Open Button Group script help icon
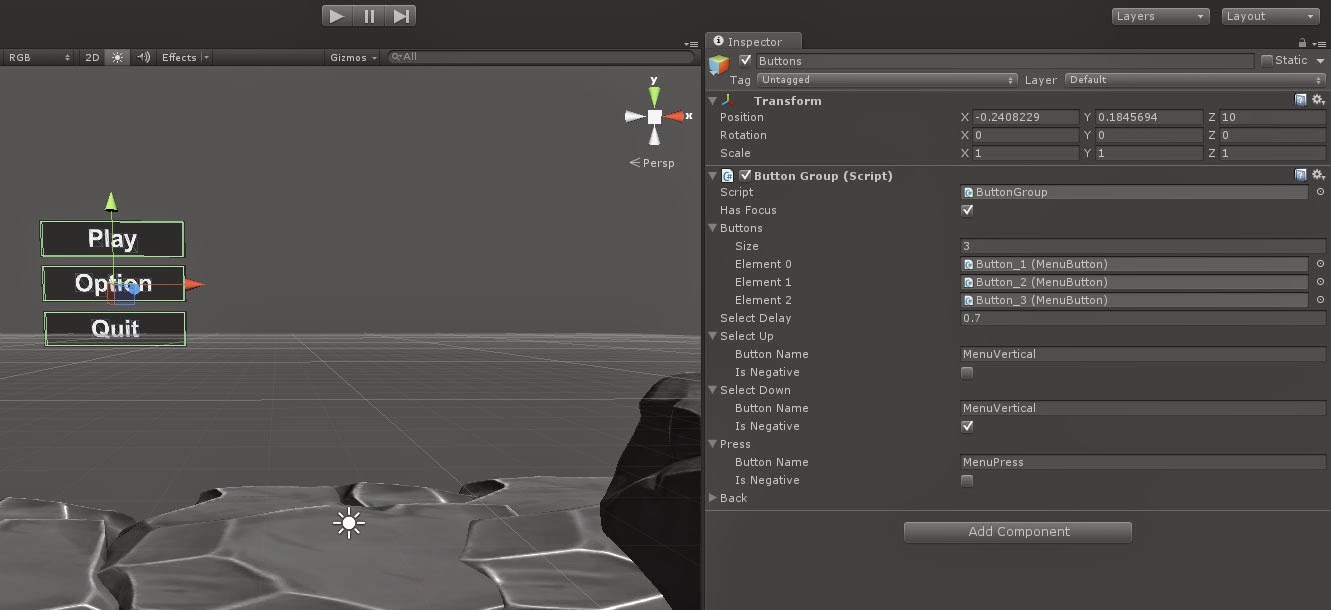This screenshot has width=1331, height=610. click(1300, 175)
